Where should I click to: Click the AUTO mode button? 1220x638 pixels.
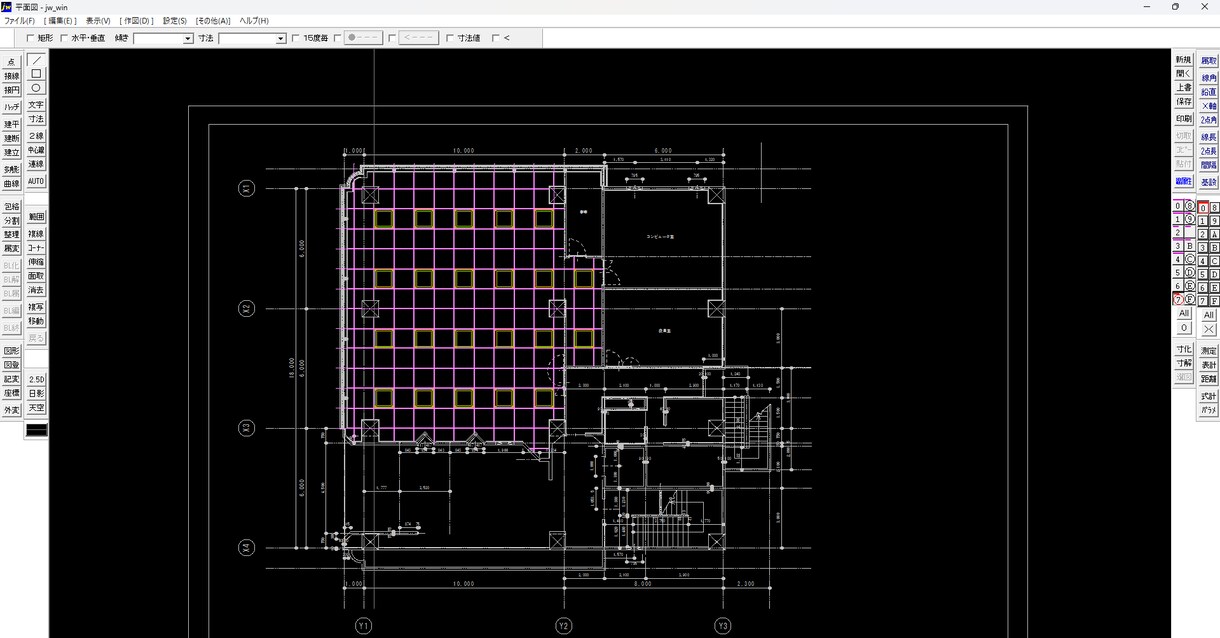click(36, 181)
